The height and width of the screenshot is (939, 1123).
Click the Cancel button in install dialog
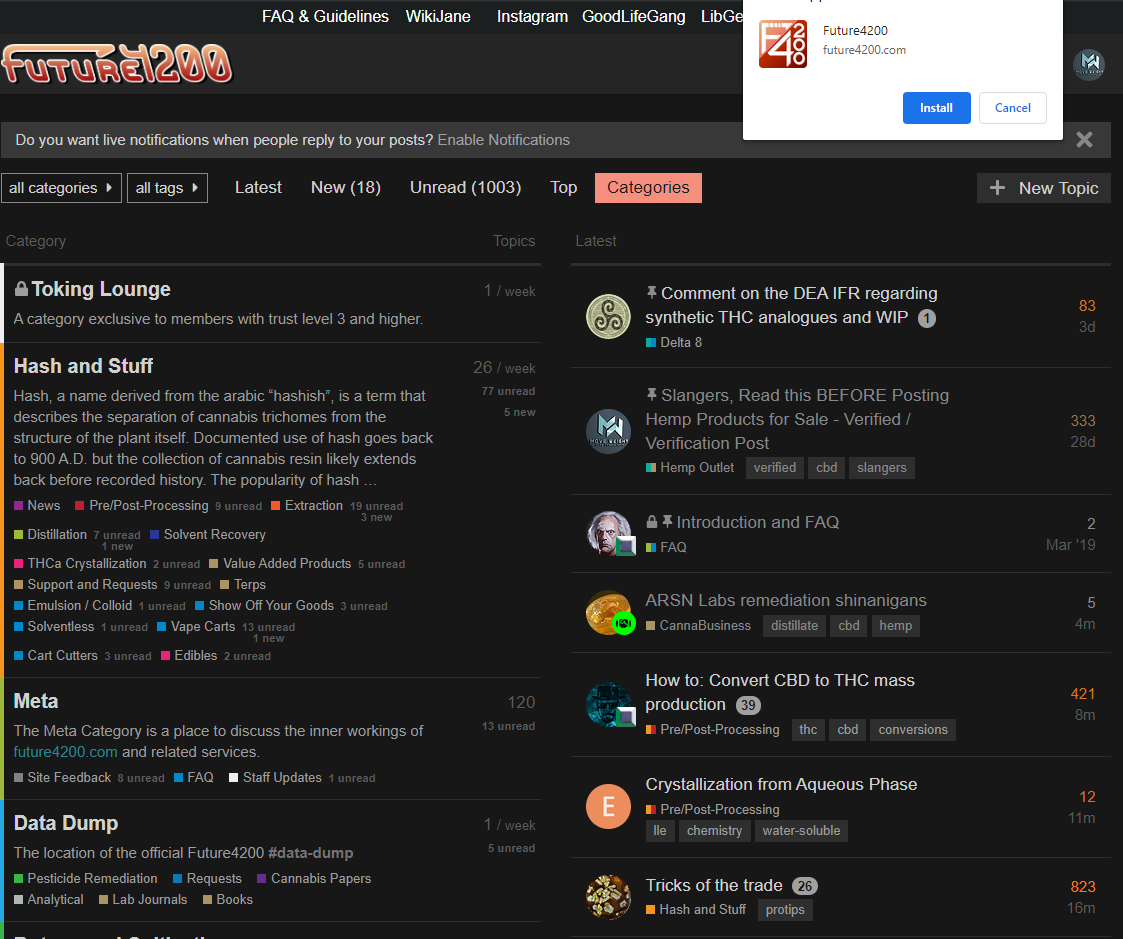(x=1012, y=107)
